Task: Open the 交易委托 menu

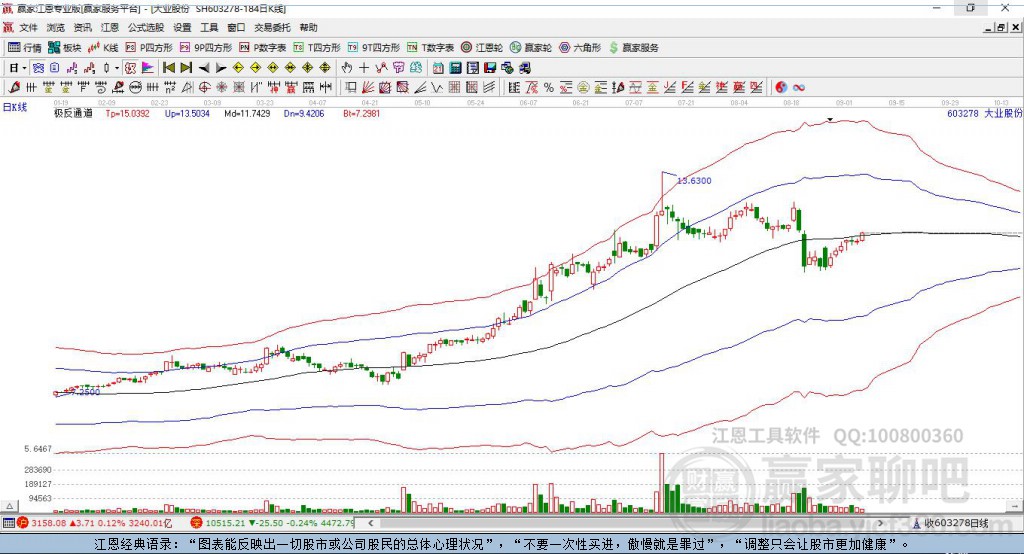Action: (272, 27)
